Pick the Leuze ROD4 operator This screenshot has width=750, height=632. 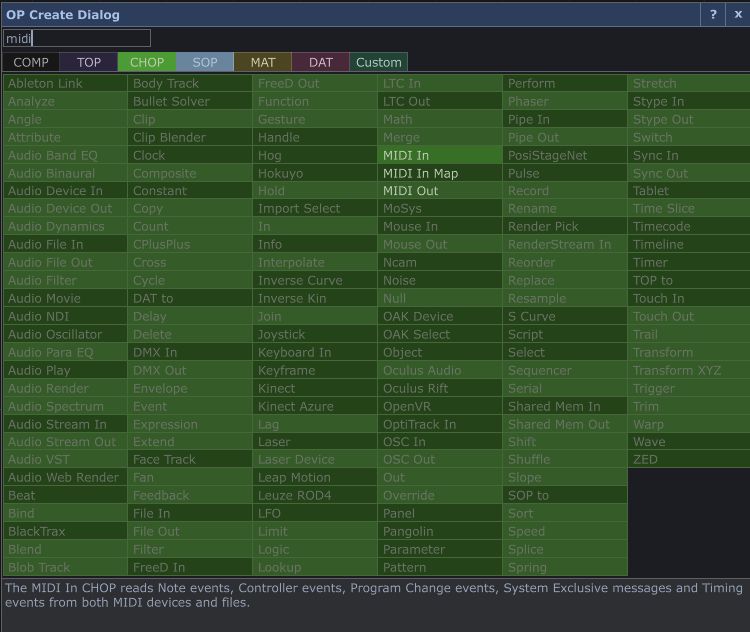[315, 495]
